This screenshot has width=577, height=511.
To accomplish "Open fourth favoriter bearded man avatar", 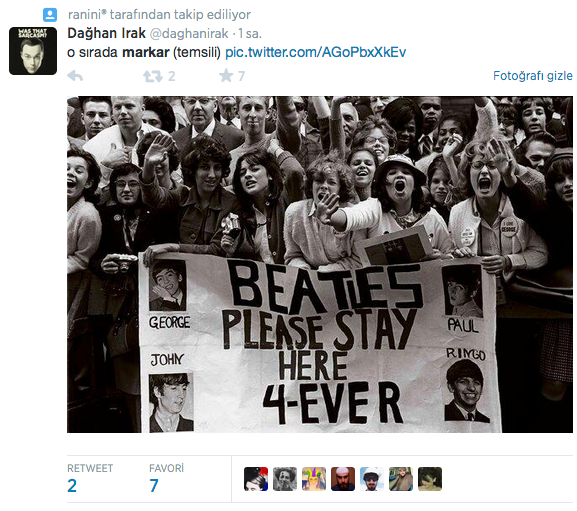I will (x=343, y=479).
